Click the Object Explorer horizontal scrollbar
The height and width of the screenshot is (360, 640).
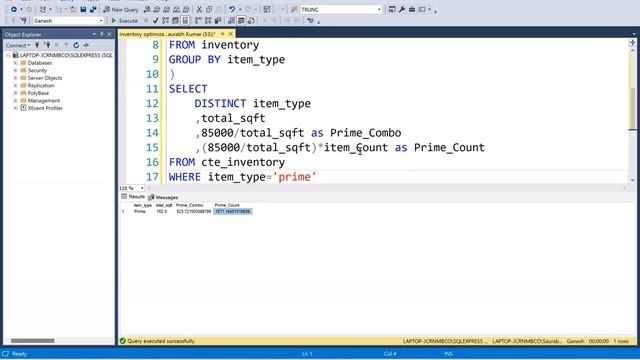(x=33, y=340)
